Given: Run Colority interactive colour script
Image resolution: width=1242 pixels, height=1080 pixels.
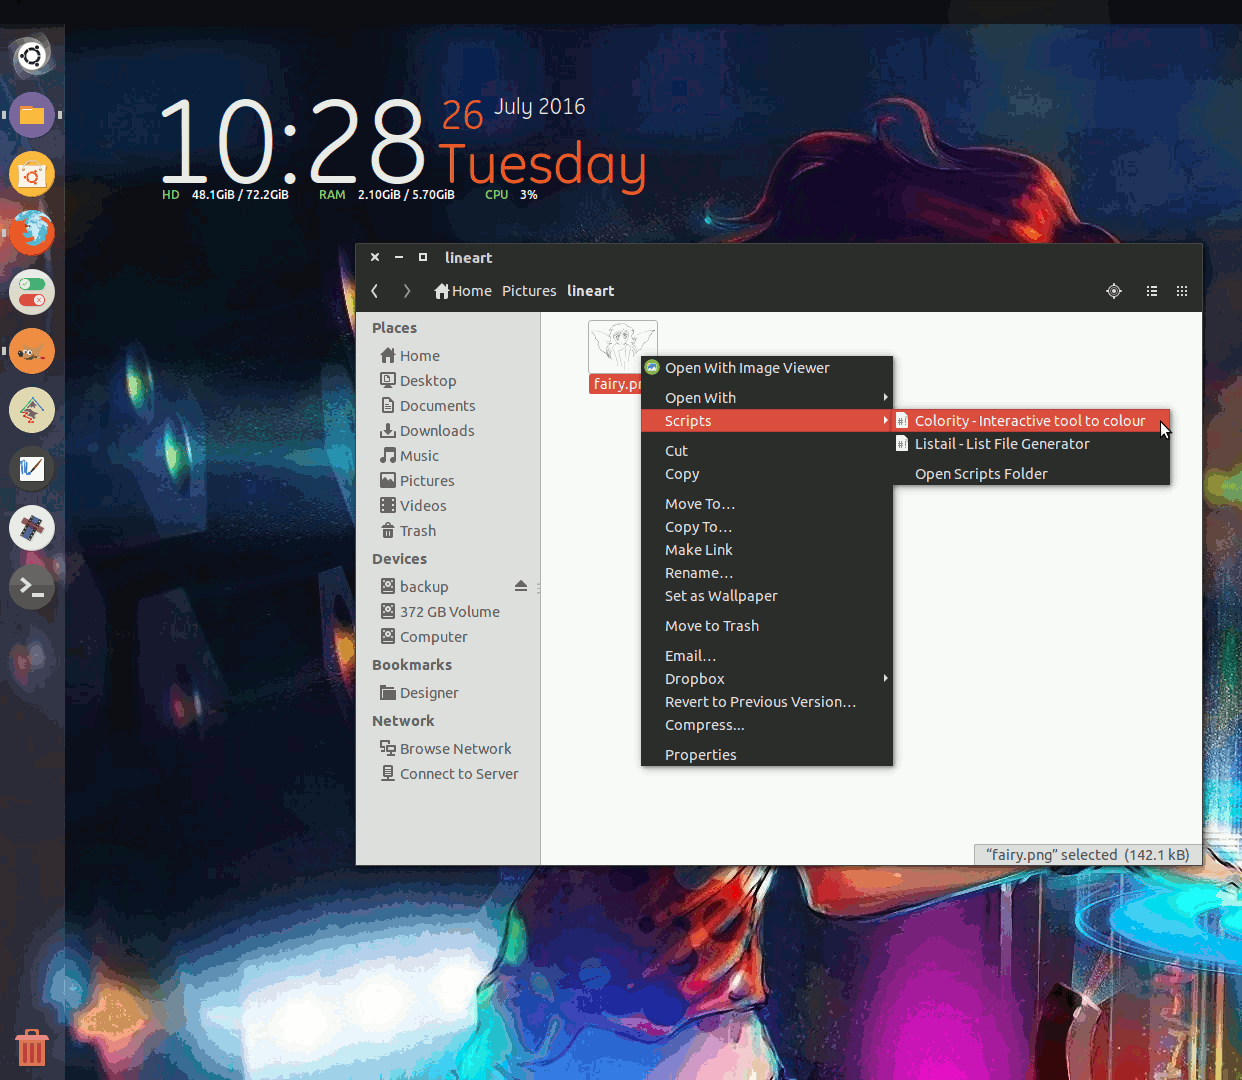Looking at the screenshot, I should click(1031, 421).
